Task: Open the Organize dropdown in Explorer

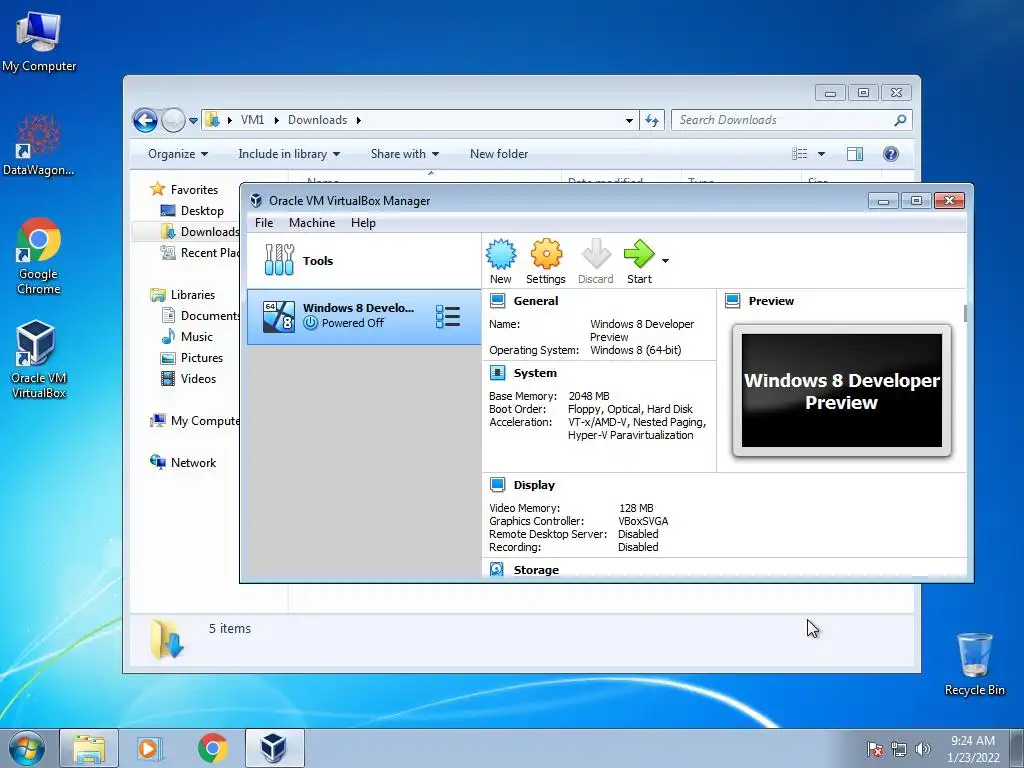Action: pos(178,154)
